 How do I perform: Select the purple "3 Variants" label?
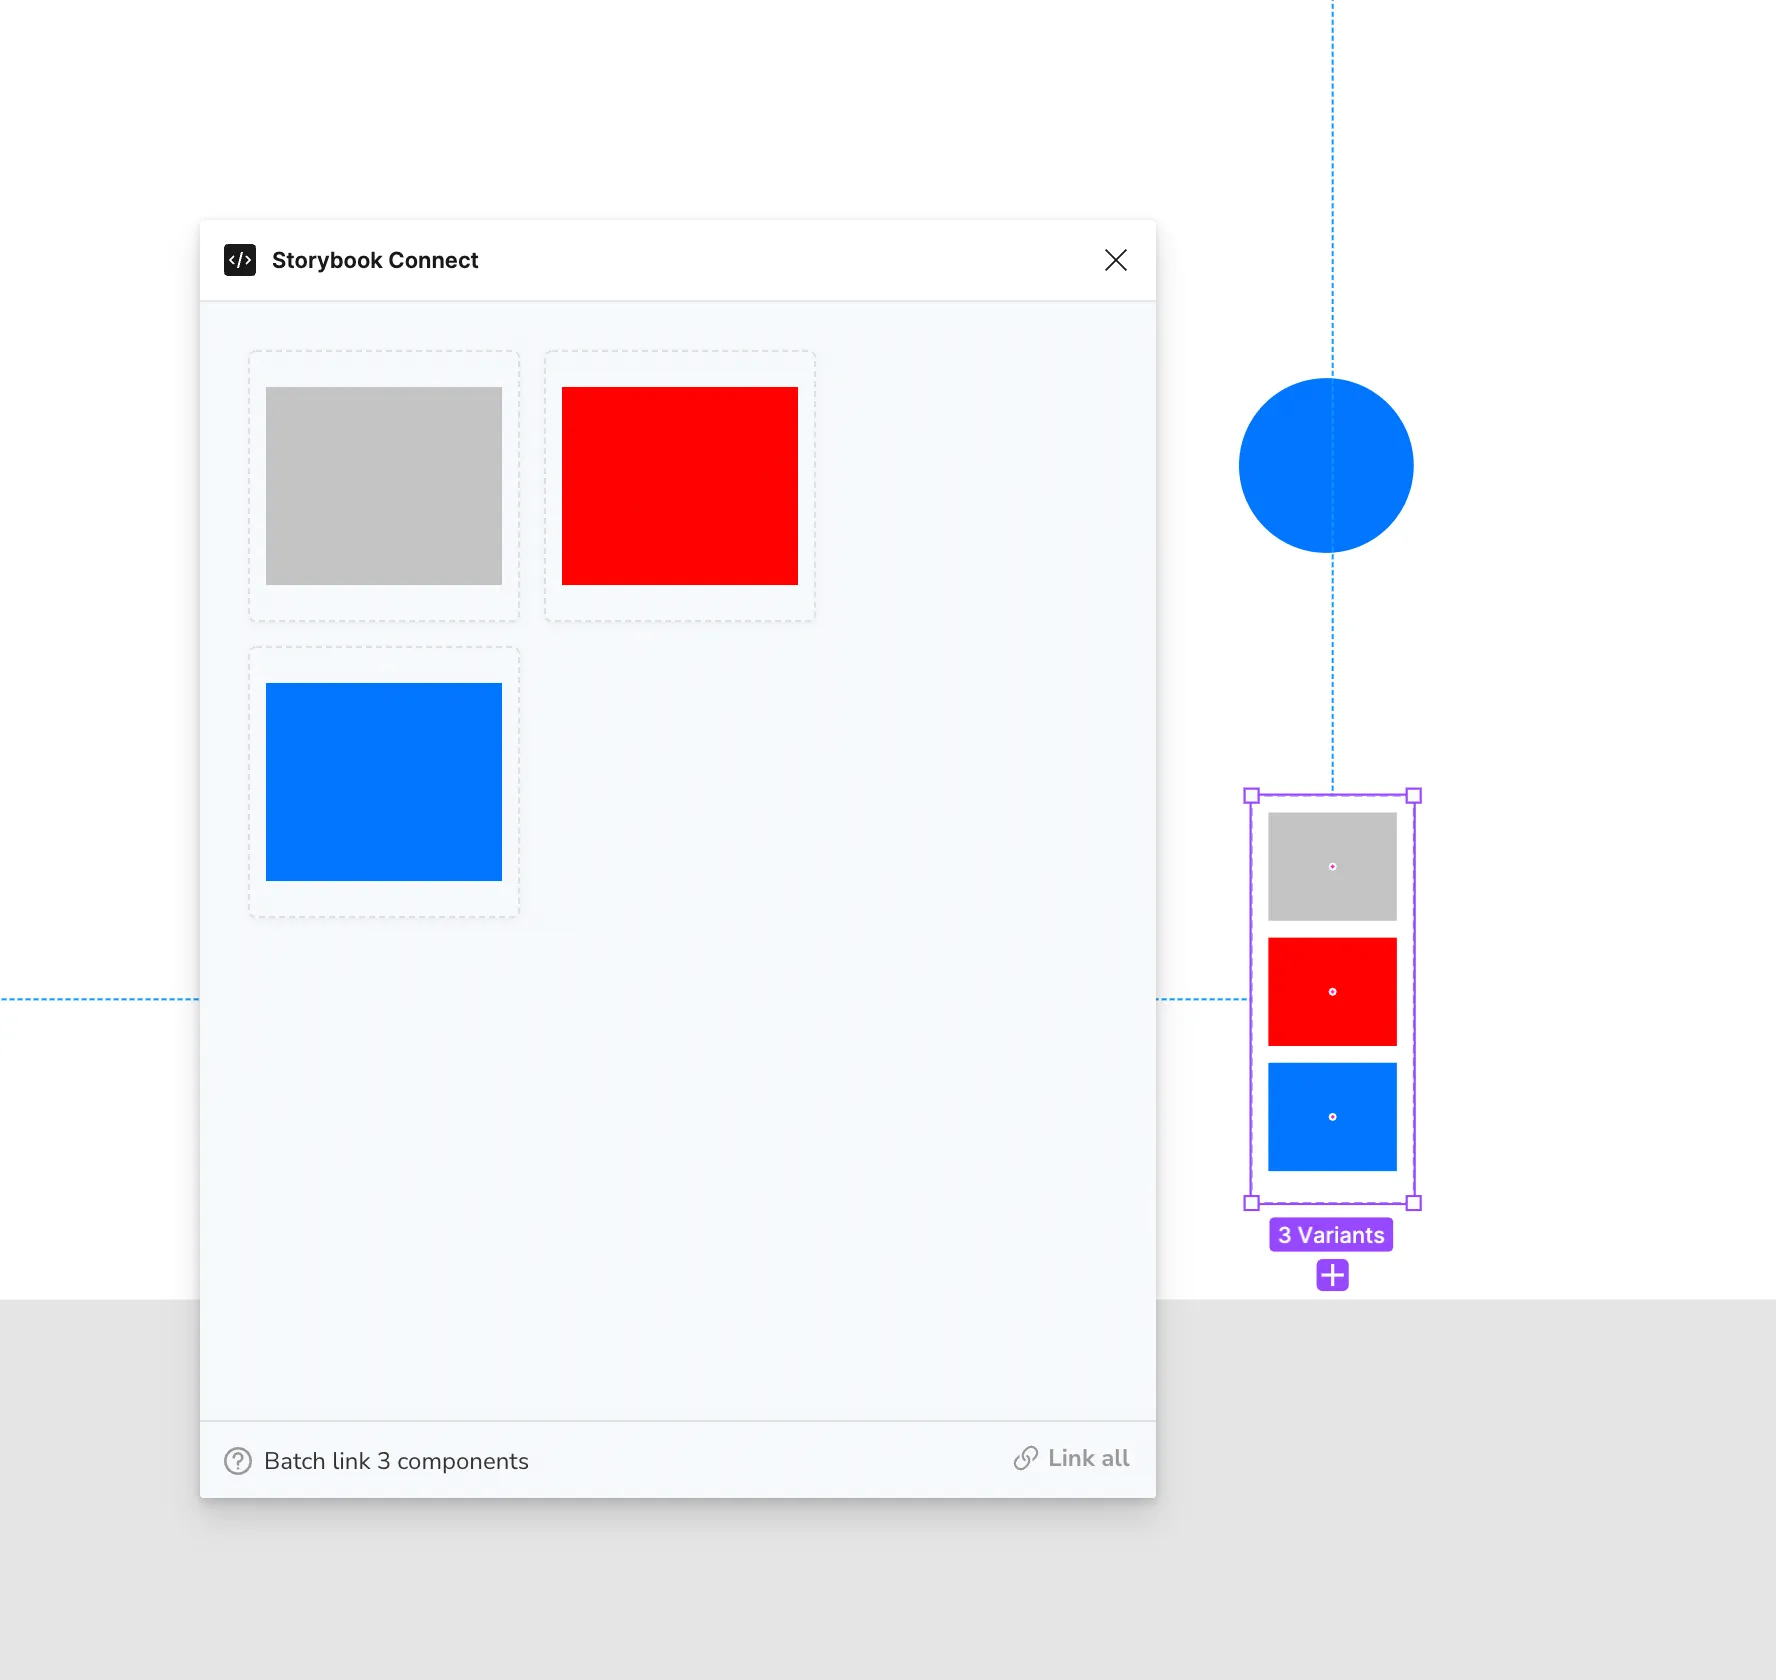[x=1331, y=1235]
